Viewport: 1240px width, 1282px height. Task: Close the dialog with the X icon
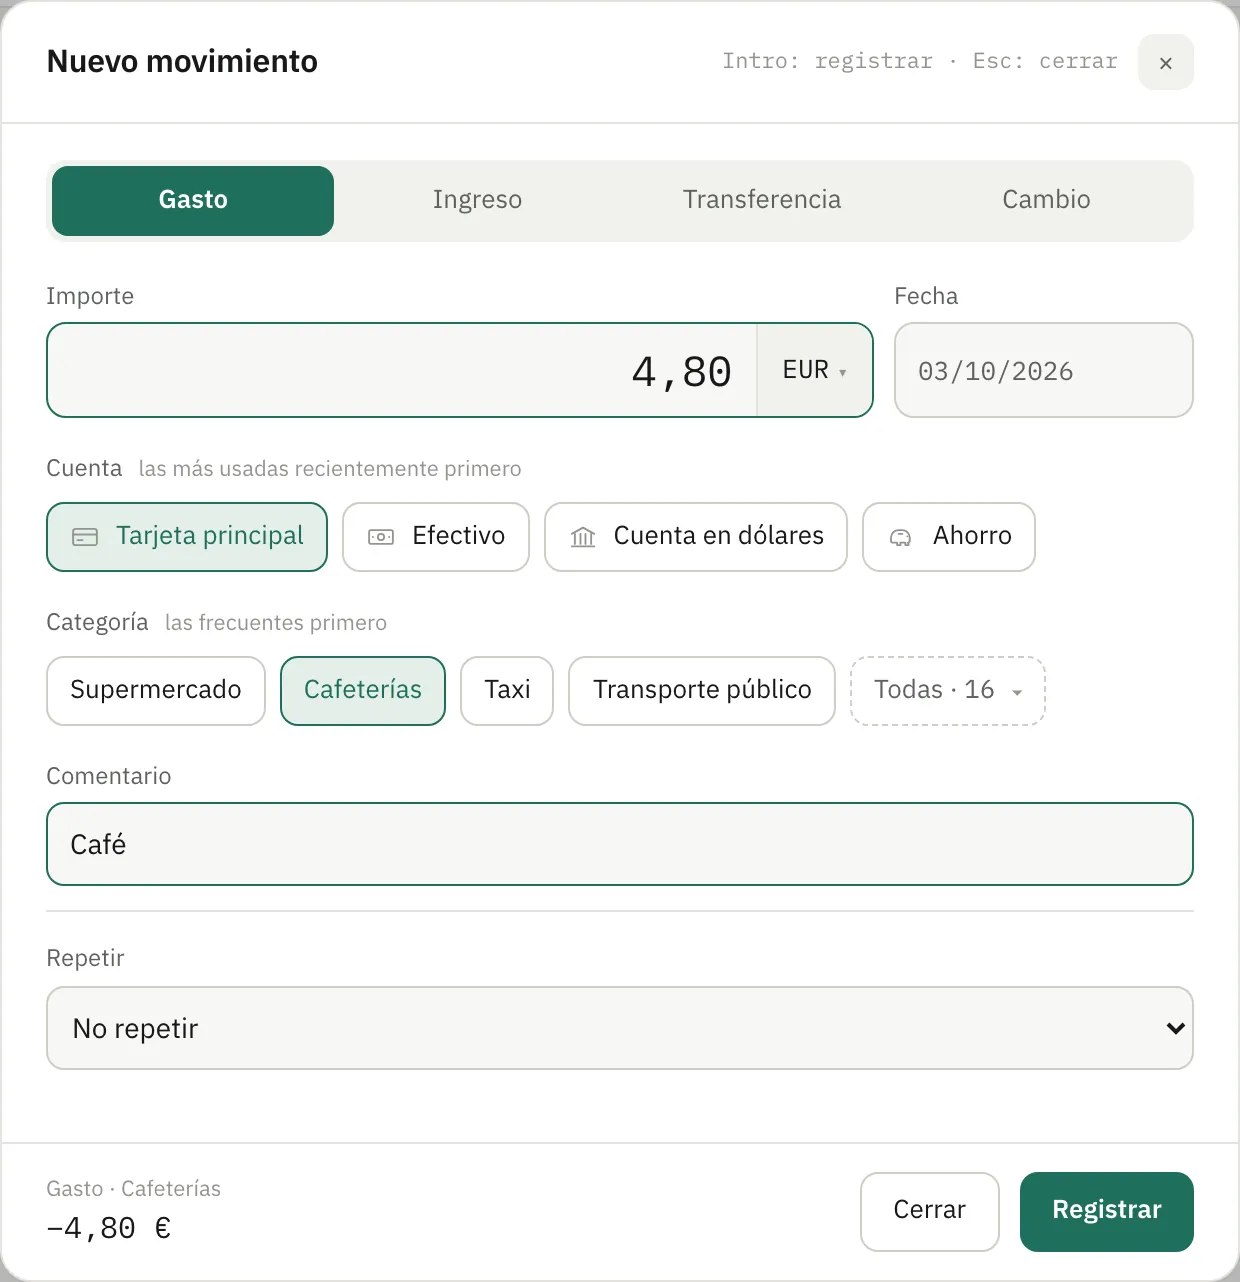click(1166, 62)
